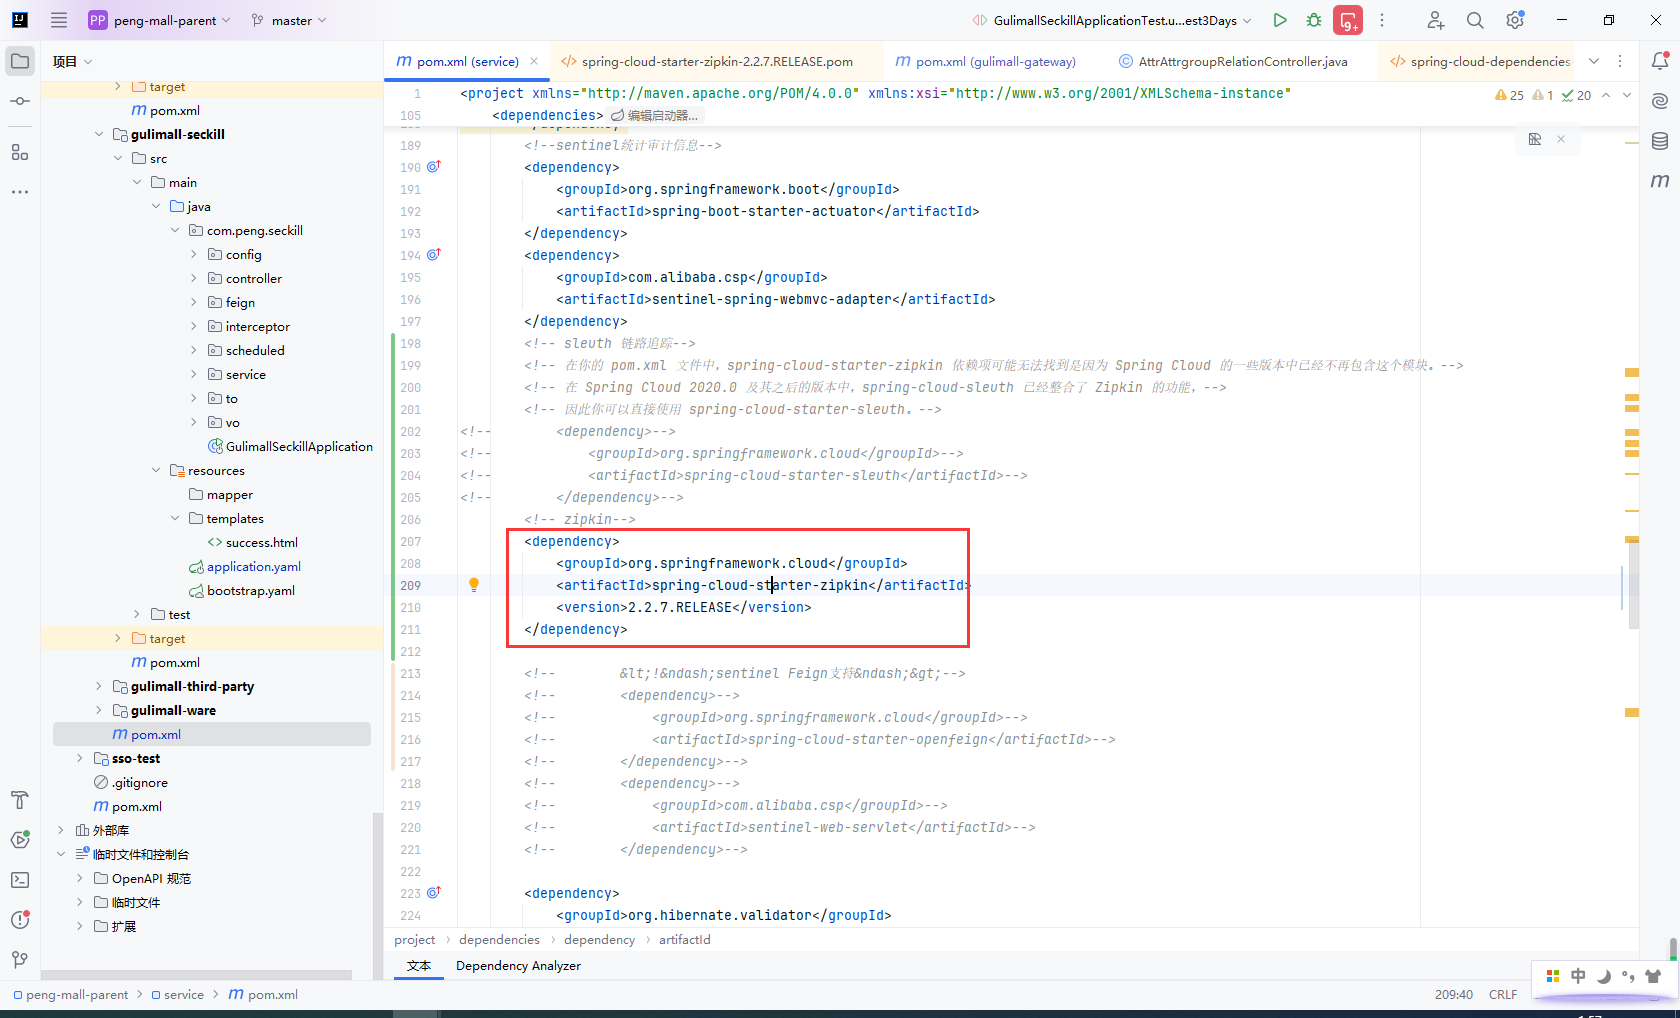Image resolution: width=1680 pixels, height=1018 pixels.
Task: Close the floating editor toolbar
Action: (1561, 139)
